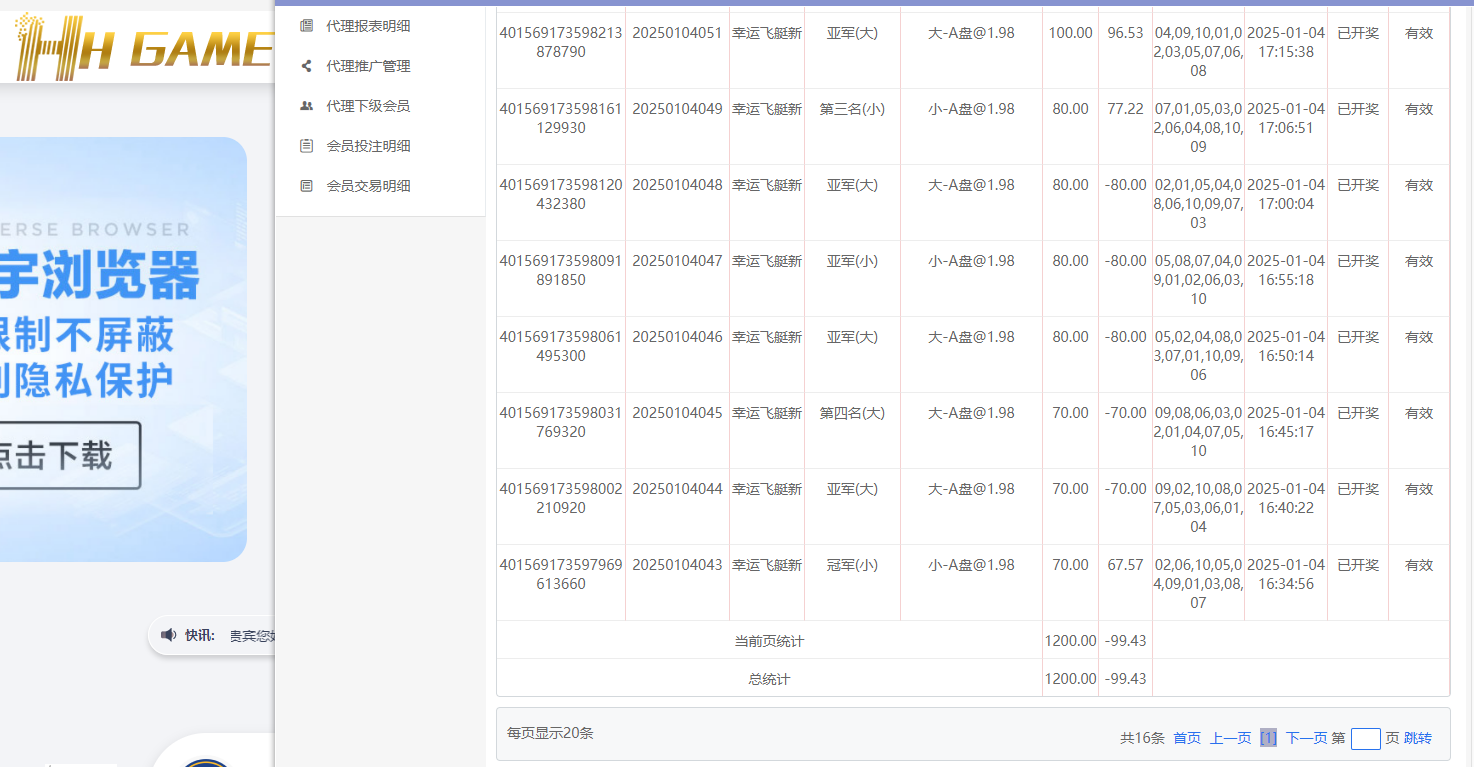Click the 总统计 total statistics row
1474x767 pixels.
click(767, 678)
